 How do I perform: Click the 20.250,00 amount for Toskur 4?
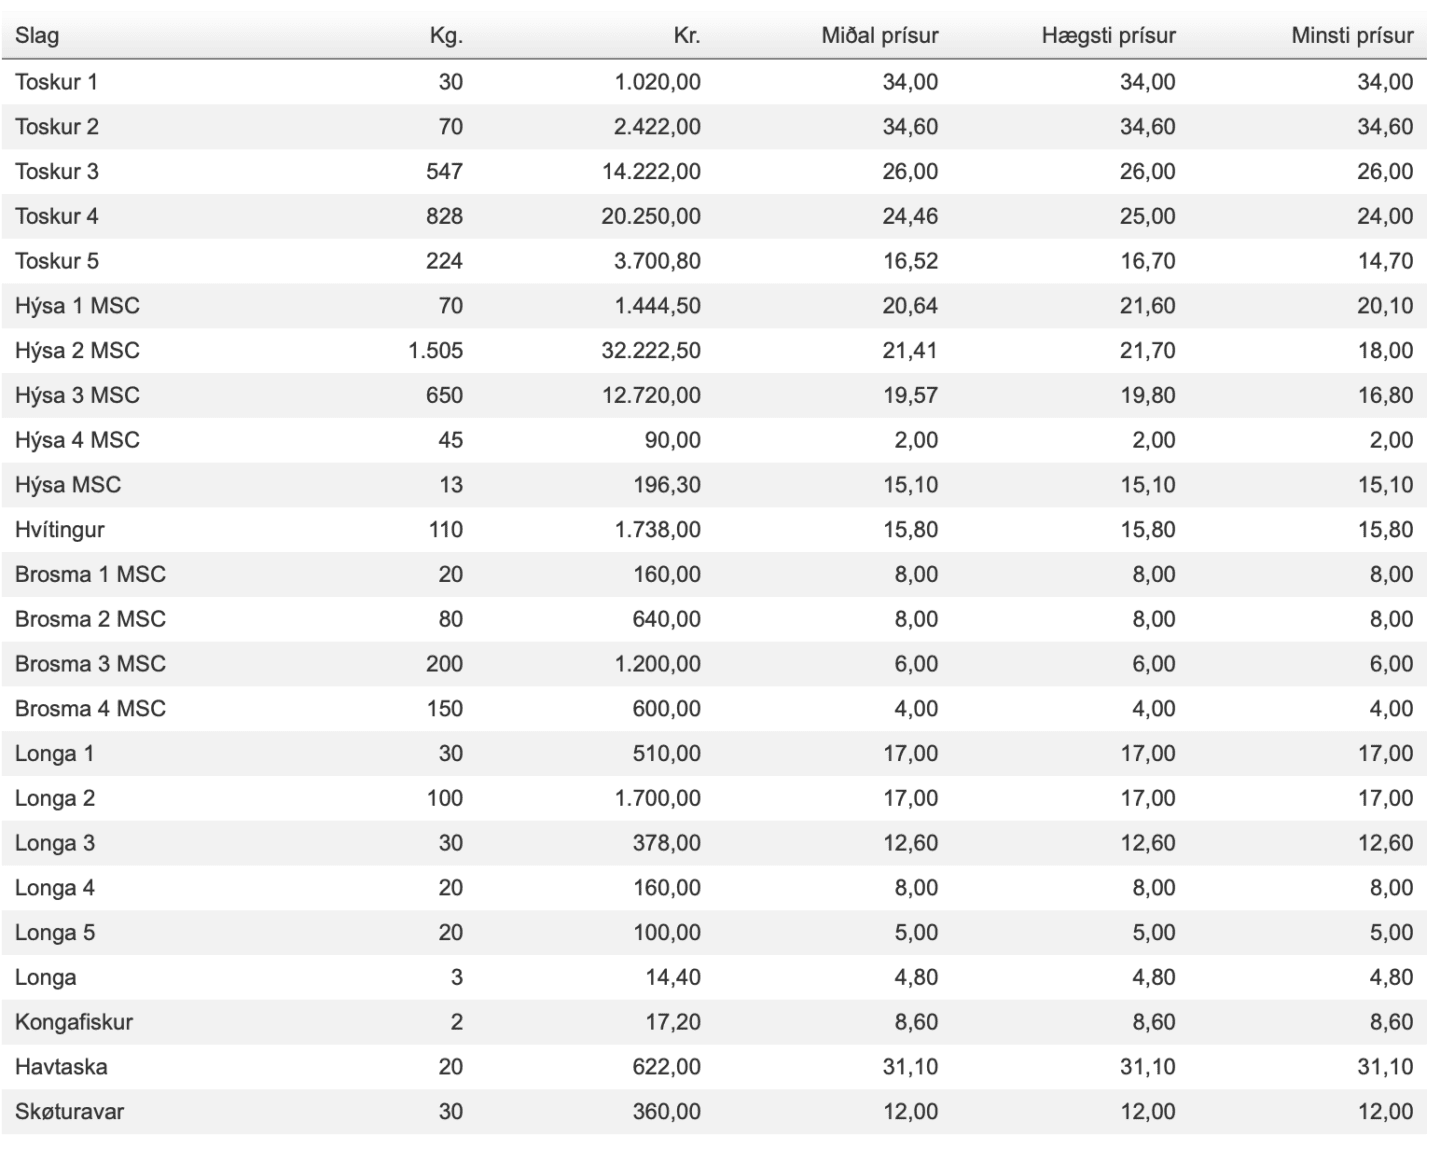(651, 216)
